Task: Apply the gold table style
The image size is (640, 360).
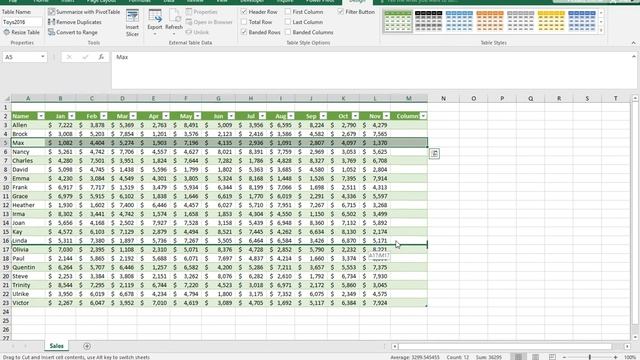Action: [551, 21]
